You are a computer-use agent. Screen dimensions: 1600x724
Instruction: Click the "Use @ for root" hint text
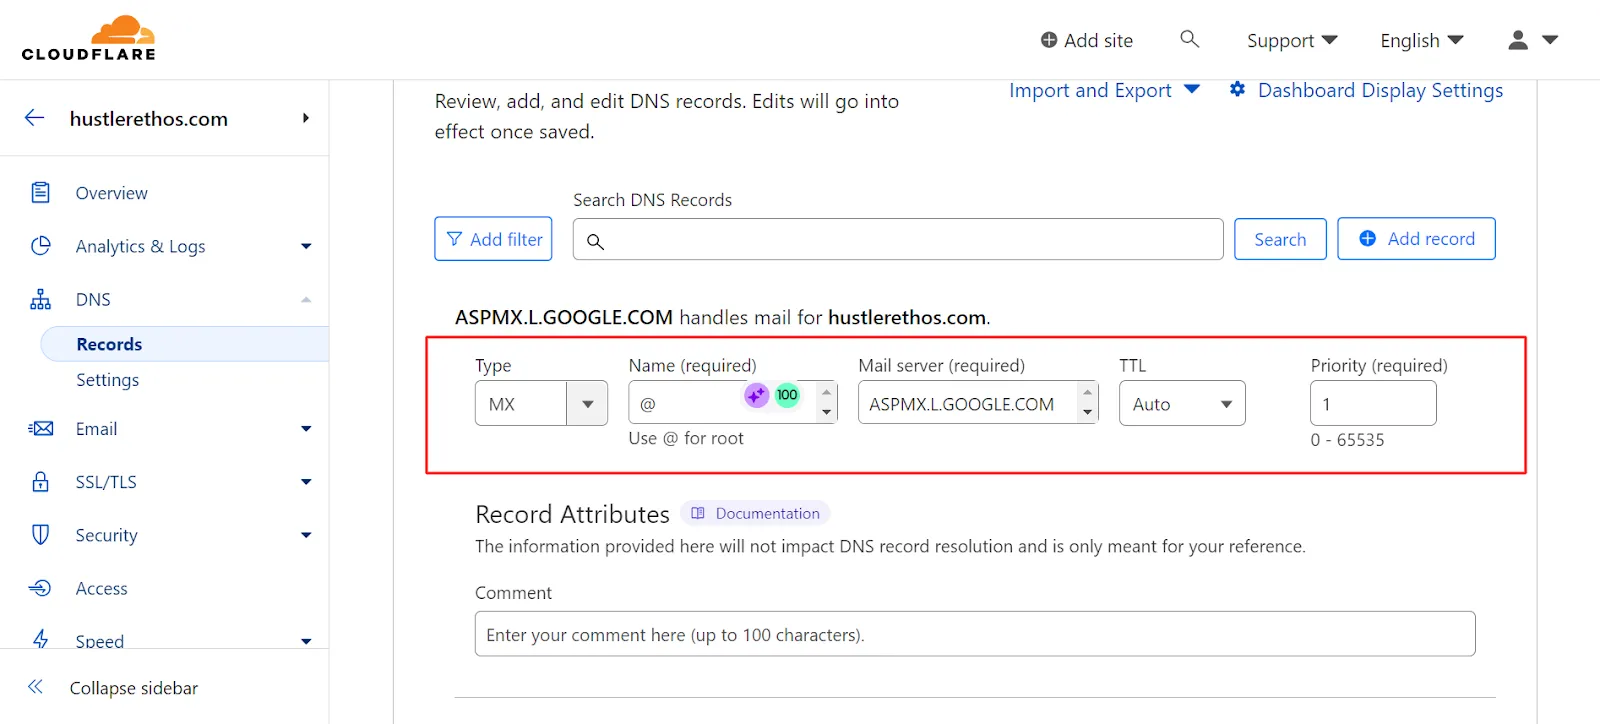coord(686,438)
